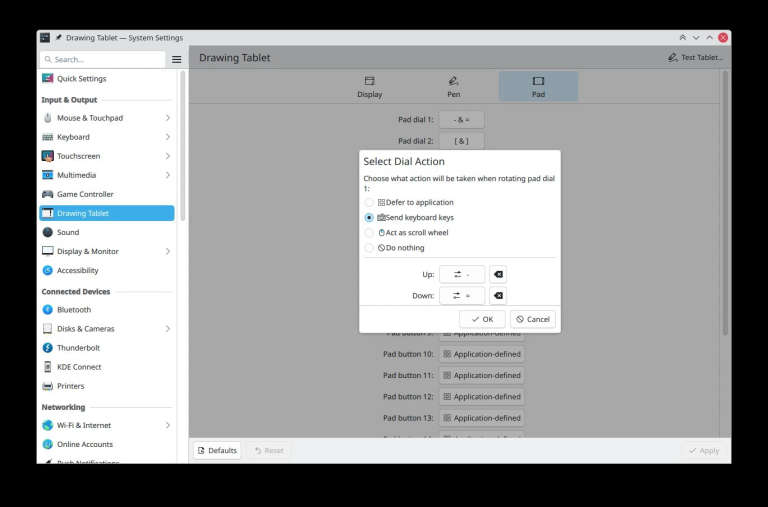Open KDE Connect settings

pyautogui.click(x=79, y=367)
